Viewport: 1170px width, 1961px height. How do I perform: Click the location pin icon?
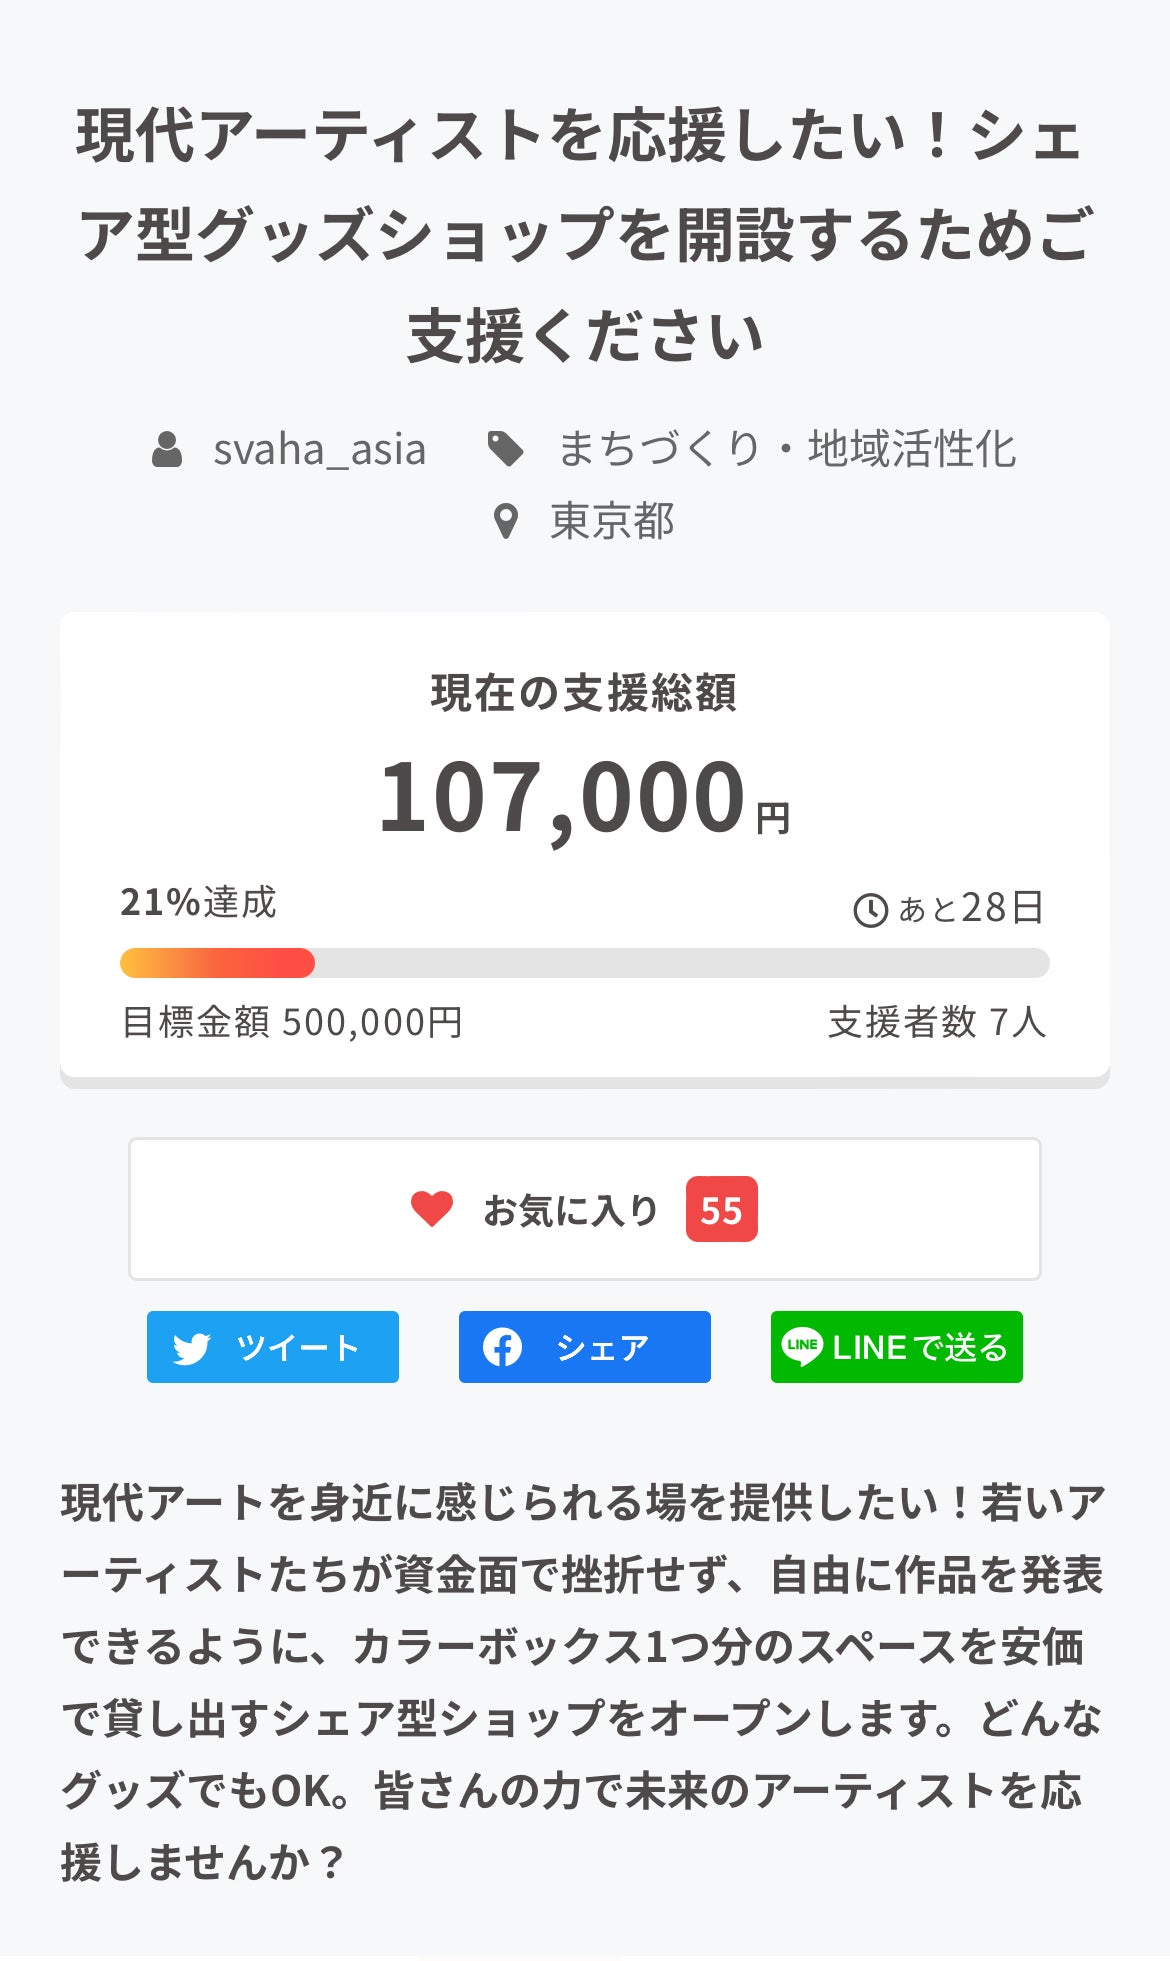506,521
